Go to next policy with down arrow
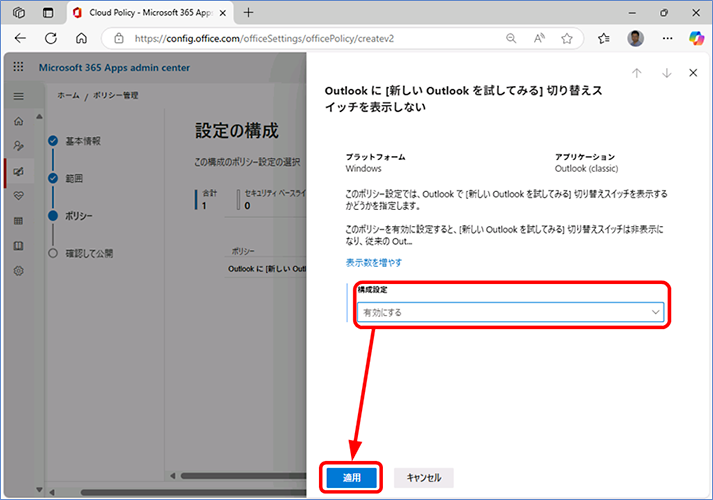 click(x=667, y=73)
